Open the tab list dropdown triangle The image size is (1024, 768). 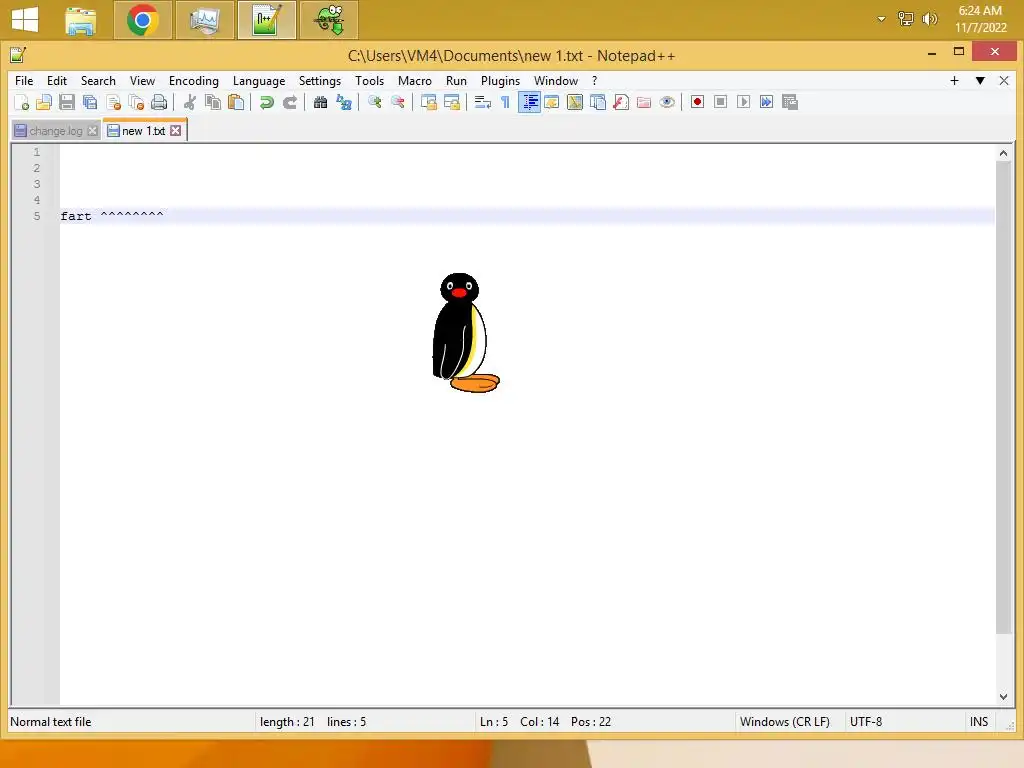tap(980, 80)
